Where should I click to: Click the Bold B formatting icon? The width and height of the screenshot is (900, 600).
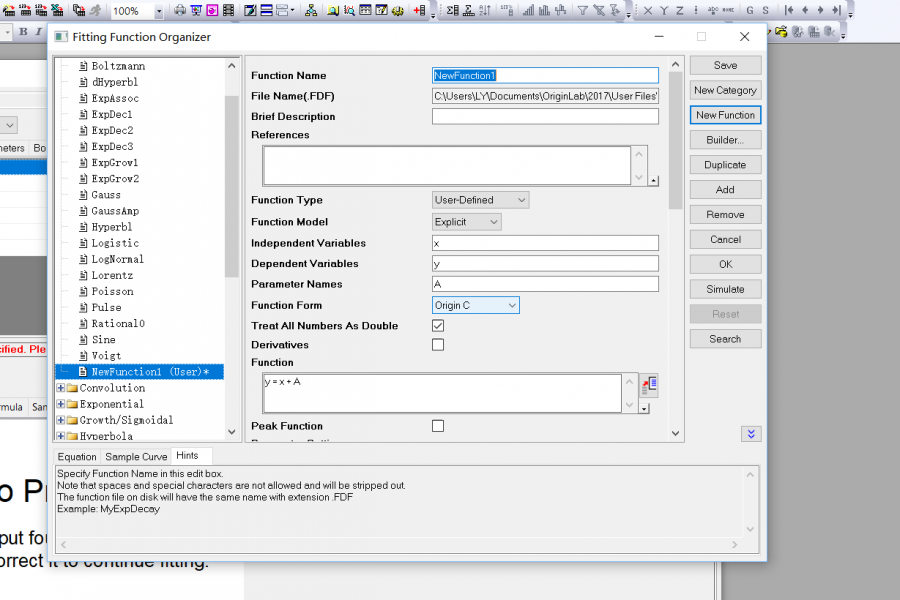(x=23, y=32)
